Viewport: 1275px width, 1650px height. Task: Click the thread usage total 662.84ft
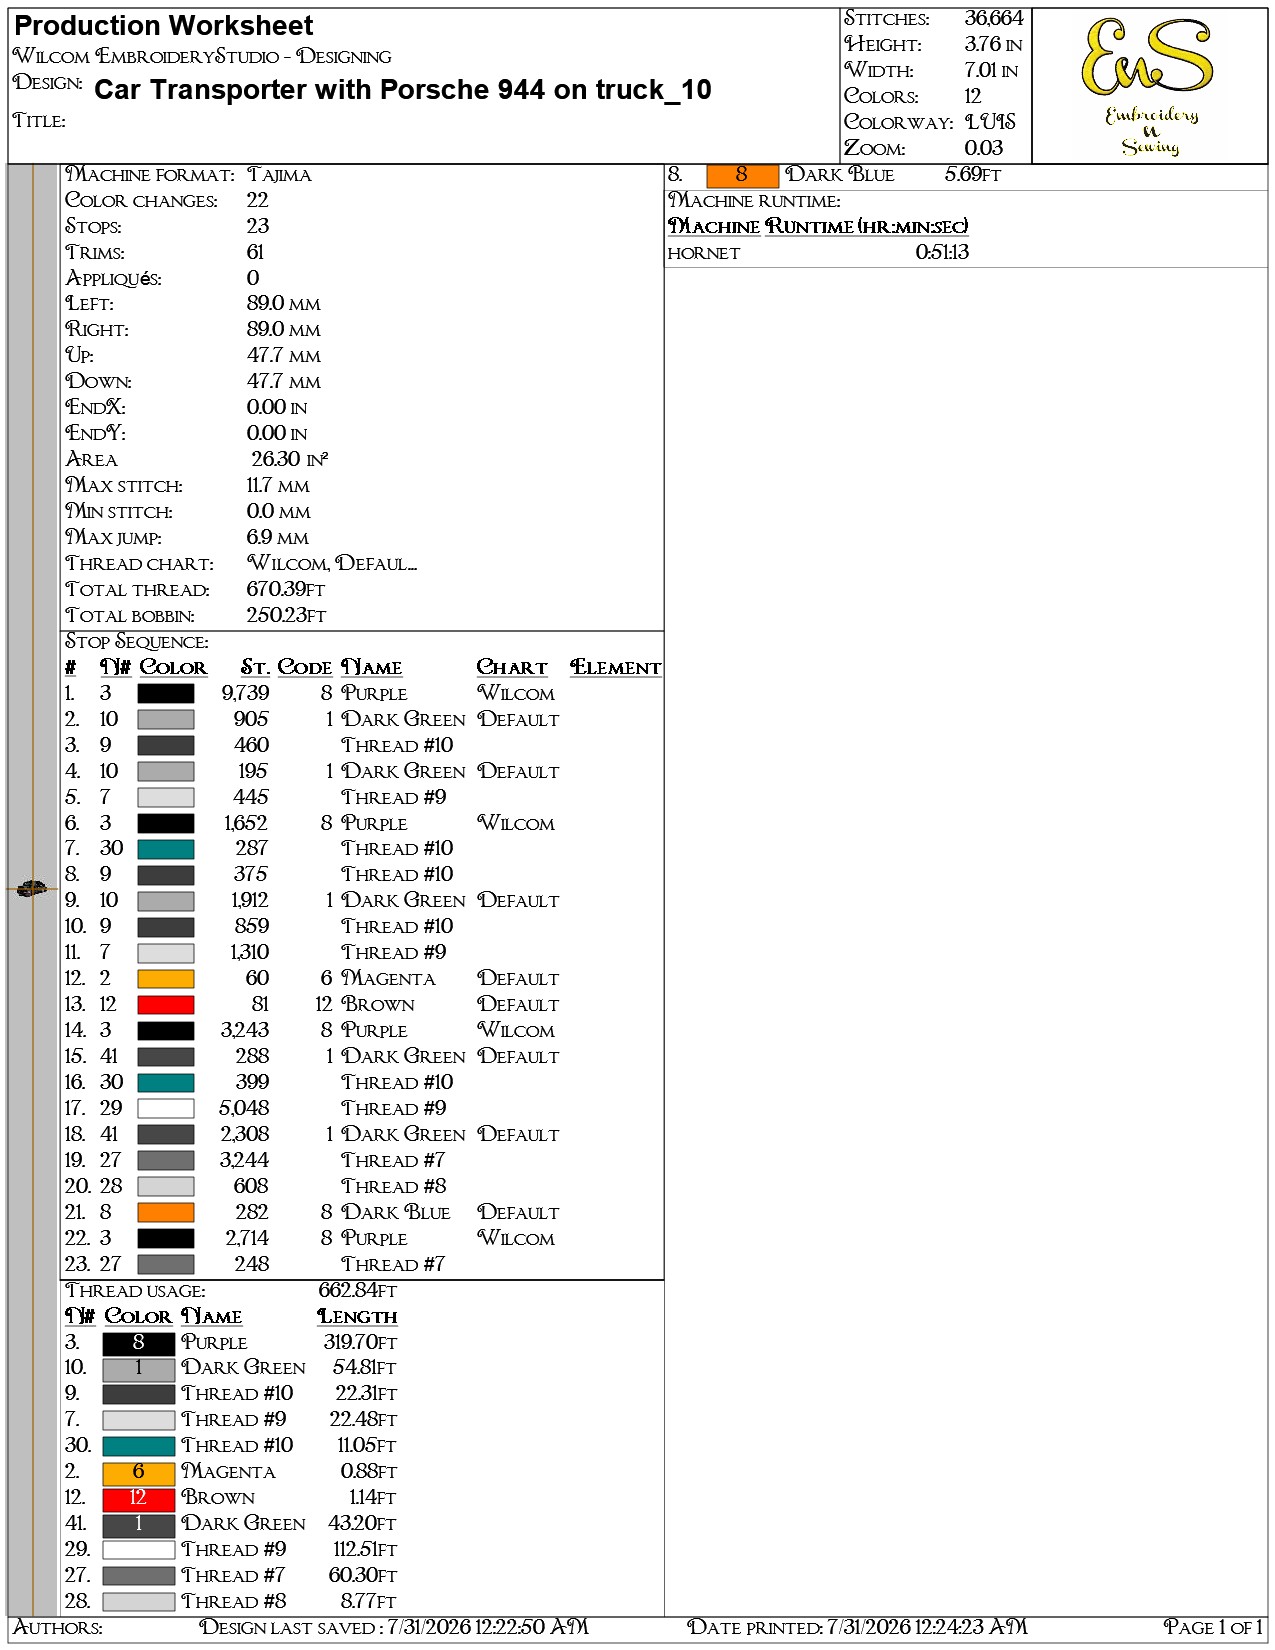pos(358,1291)
